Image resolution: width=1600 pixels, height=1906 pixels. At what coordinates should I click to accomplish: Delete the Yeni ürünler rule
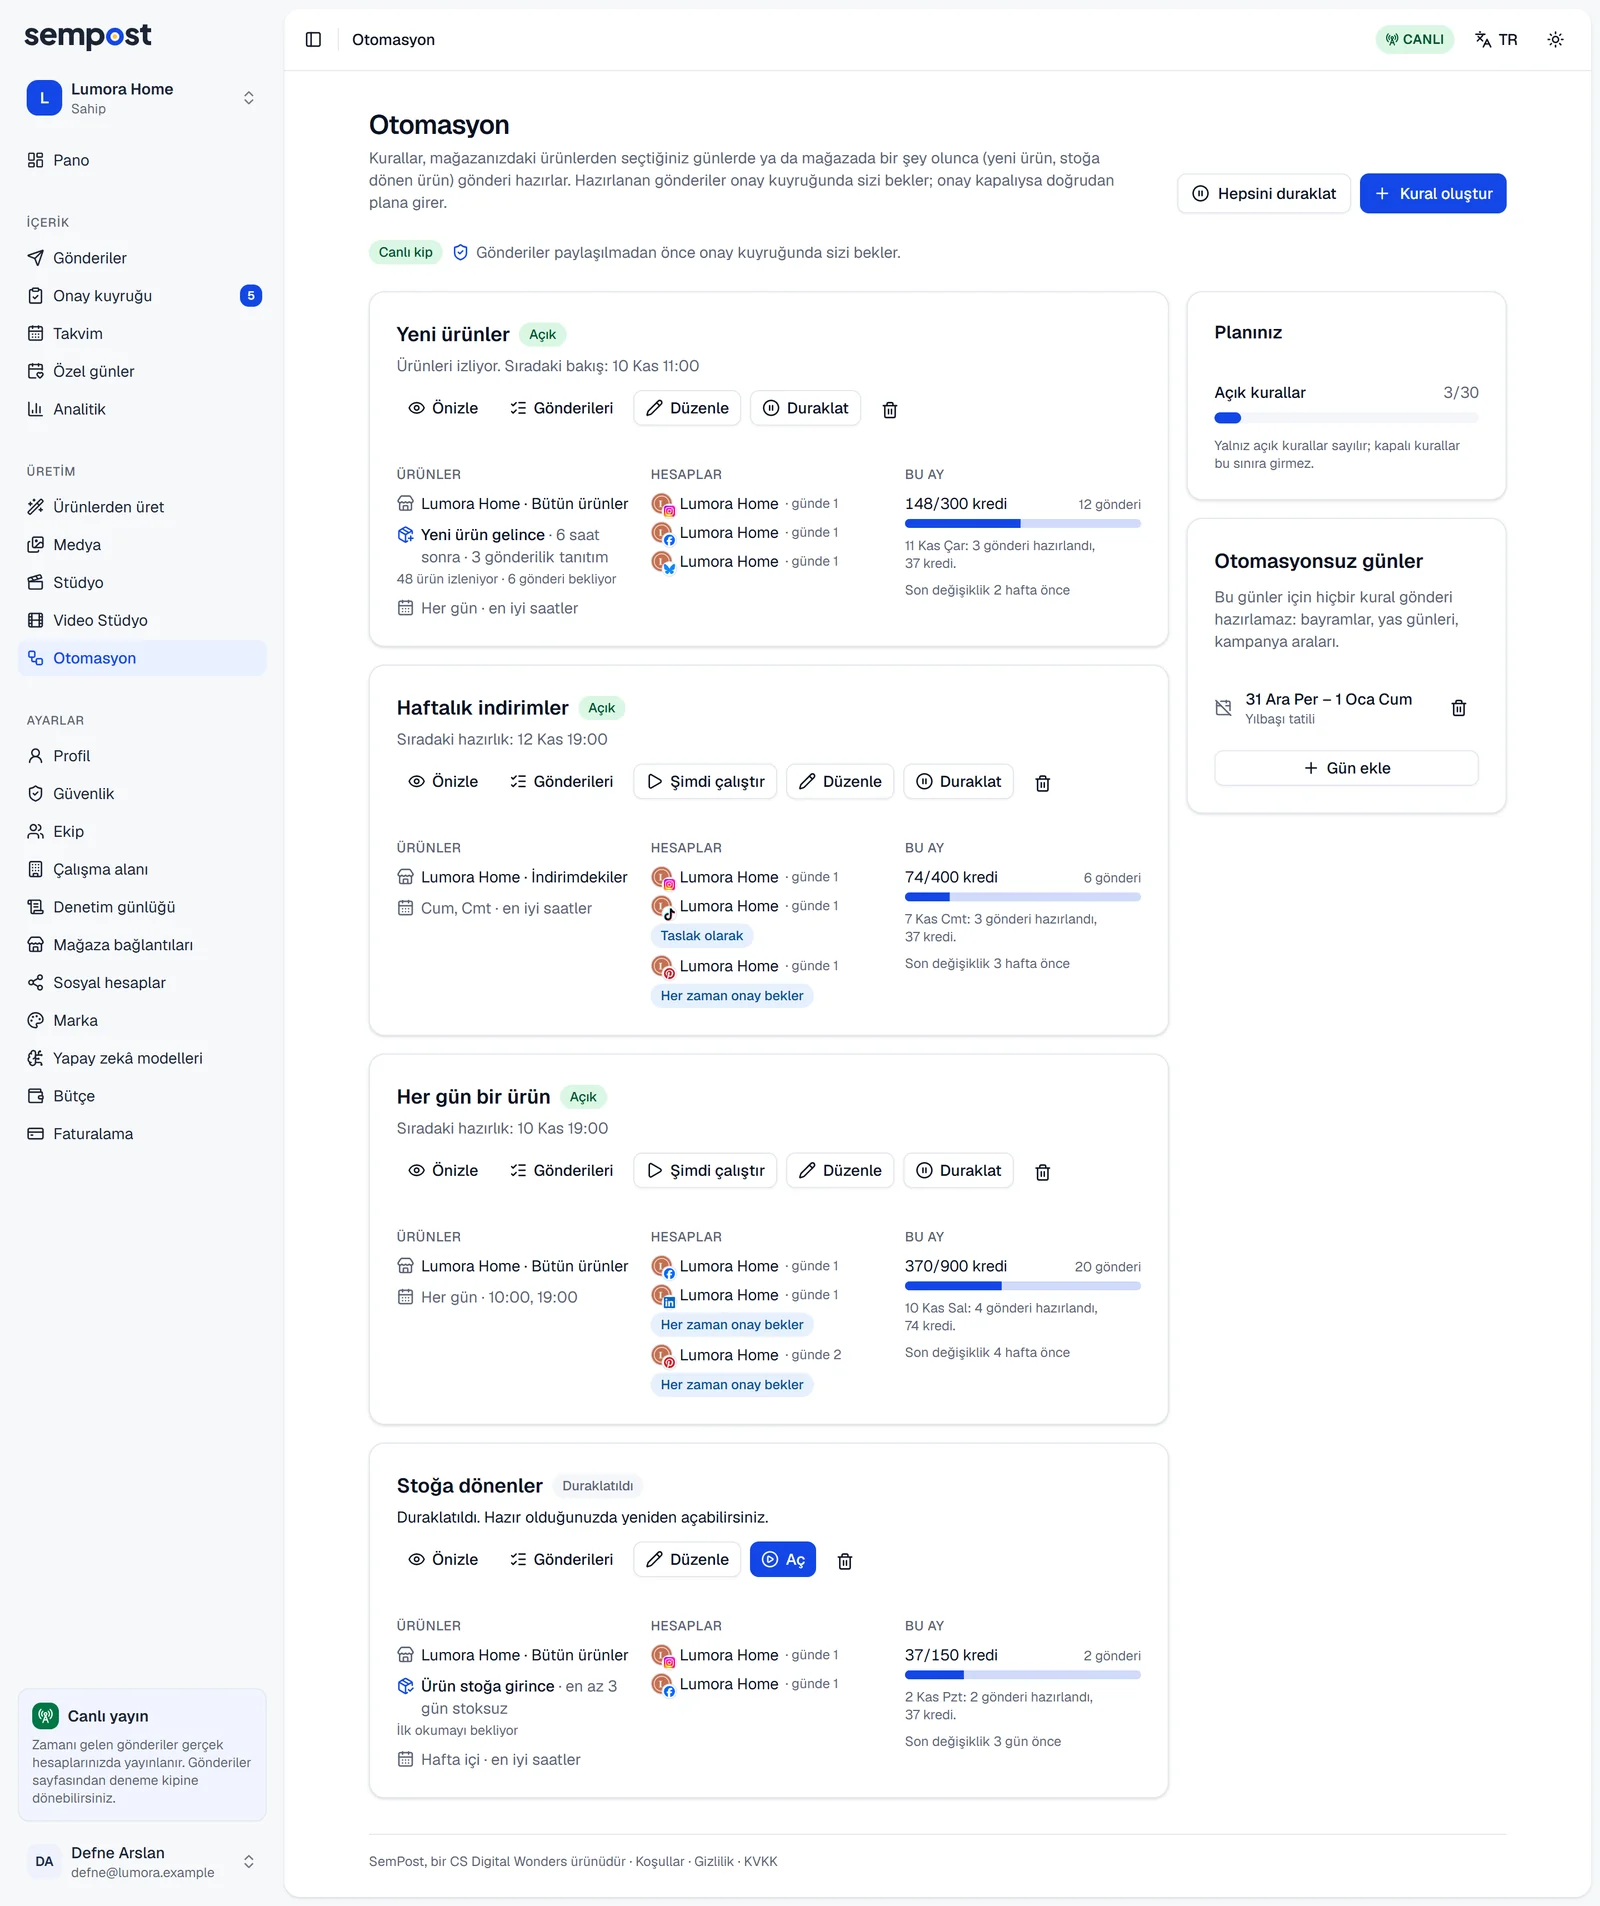tap(890, 409)
